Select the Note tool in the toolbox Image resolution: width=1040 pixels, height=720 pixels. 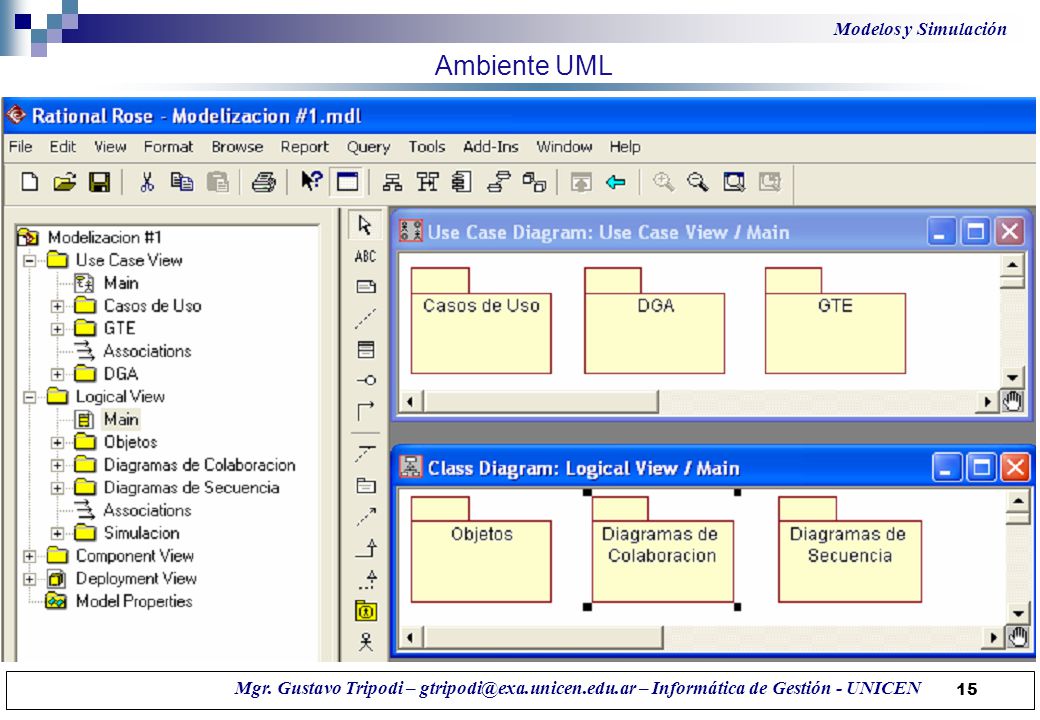(365, 286)
